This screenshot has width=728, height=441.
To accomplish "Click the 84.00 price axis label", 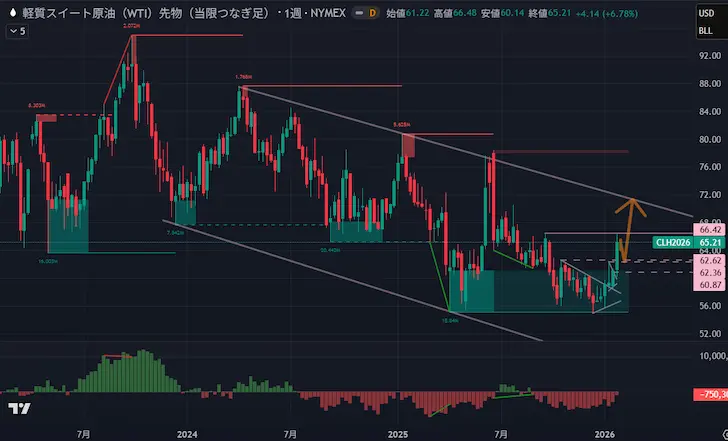I will coord(710,111).
